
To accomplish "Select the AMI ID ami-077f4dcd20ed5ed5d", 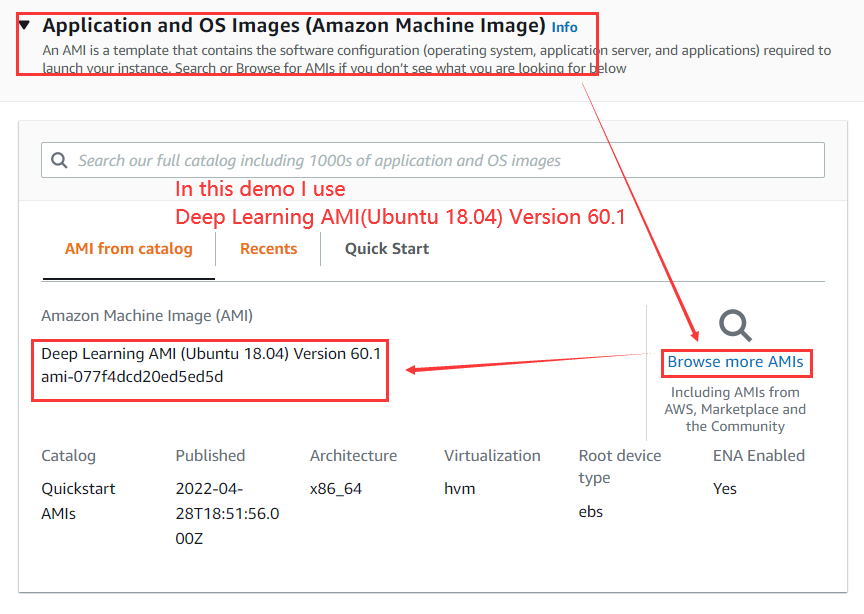I will point(132,377).
